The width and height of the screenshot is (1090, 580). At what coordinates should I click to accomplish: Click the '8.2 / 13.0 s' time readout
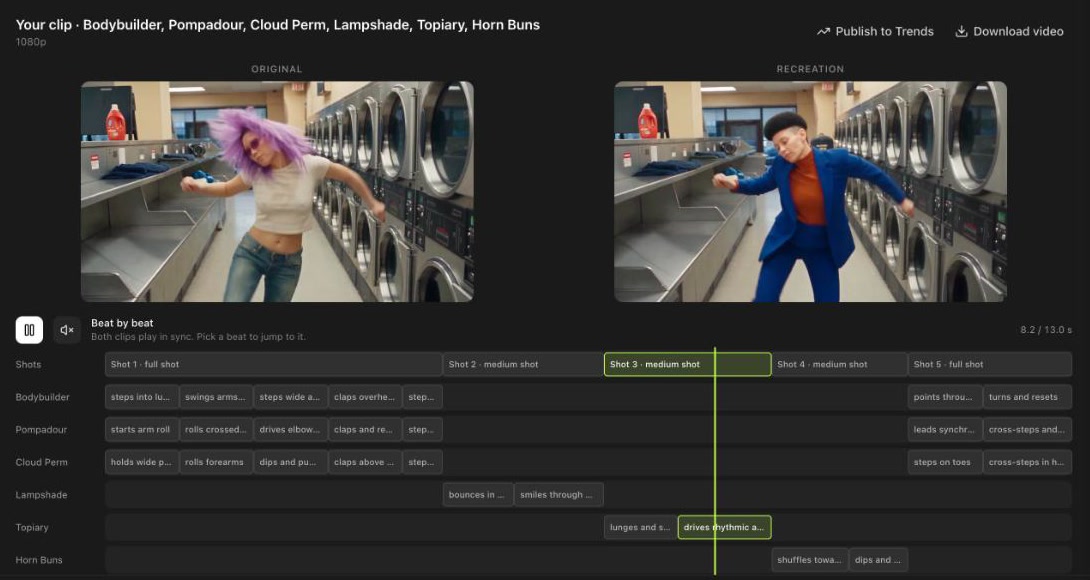[1046, 330]
